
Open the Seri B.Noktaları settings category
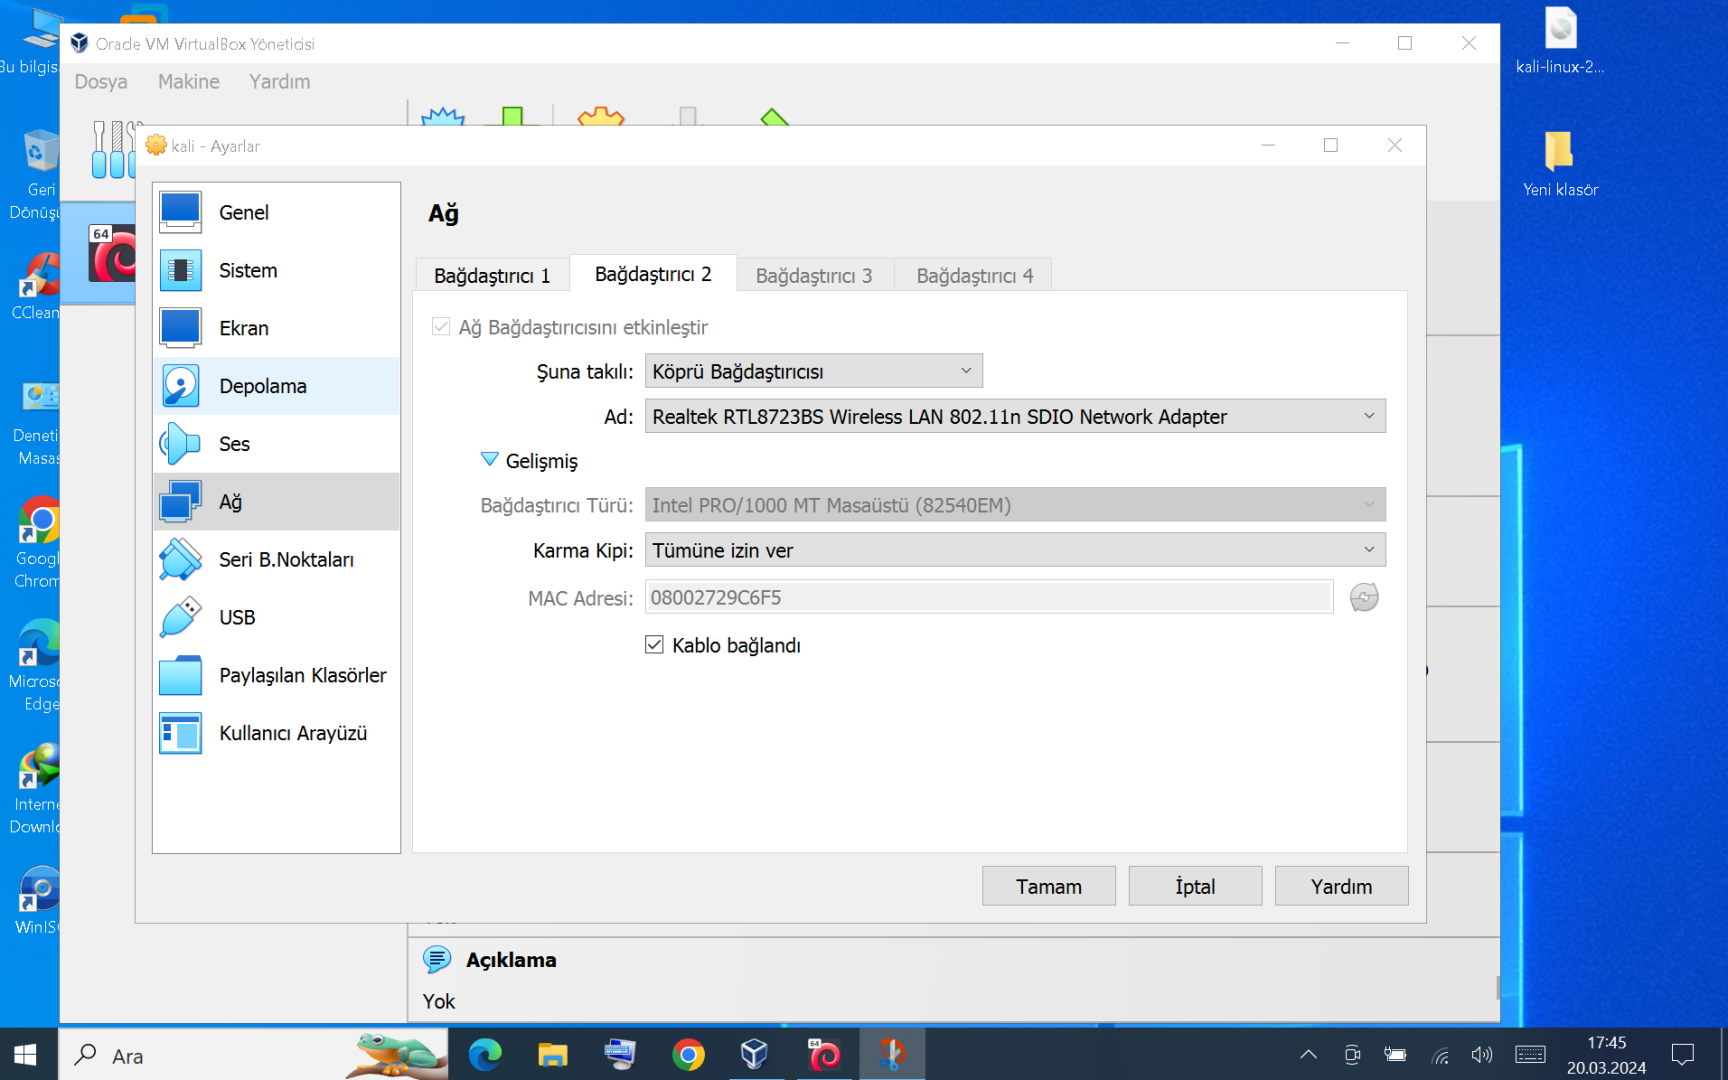(x=277, y=560)
